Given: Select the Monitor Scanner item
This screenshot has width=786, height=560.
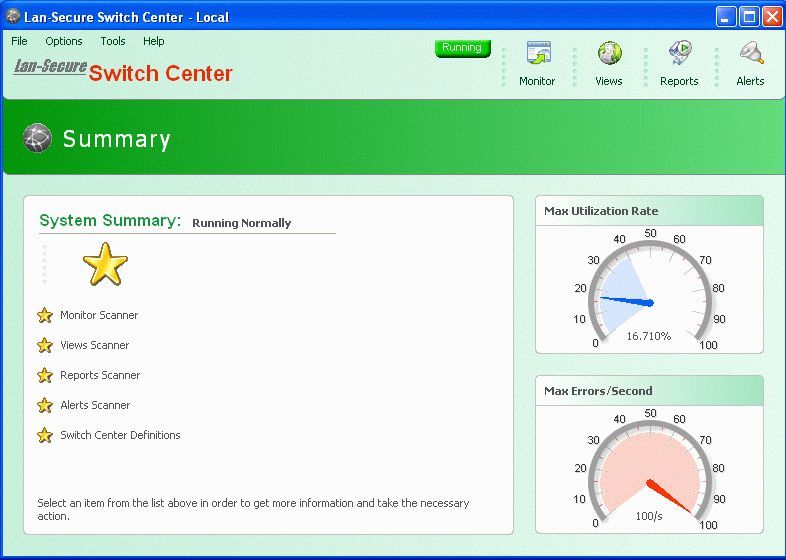Looking at the screenshot, I should [99, 315].
